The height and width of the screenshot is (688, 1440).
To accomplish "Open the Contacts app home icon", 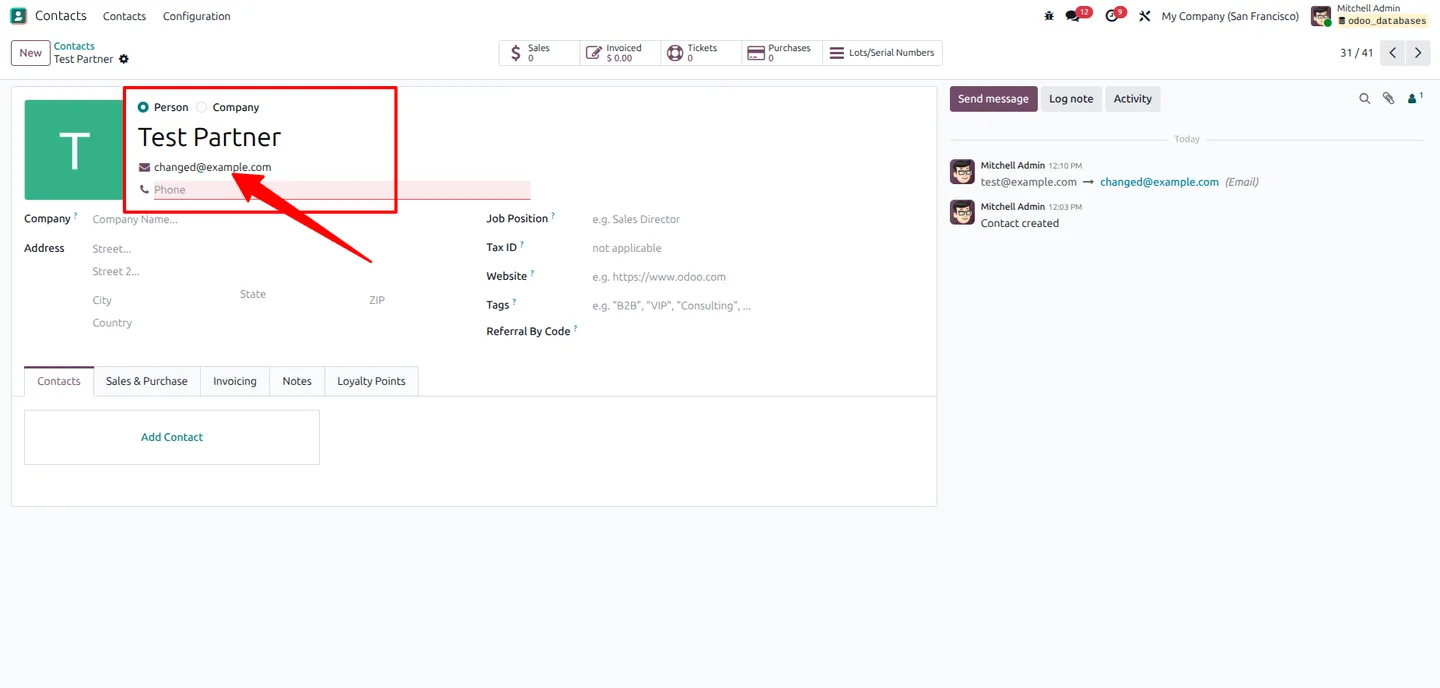I will tap(18, 16).
